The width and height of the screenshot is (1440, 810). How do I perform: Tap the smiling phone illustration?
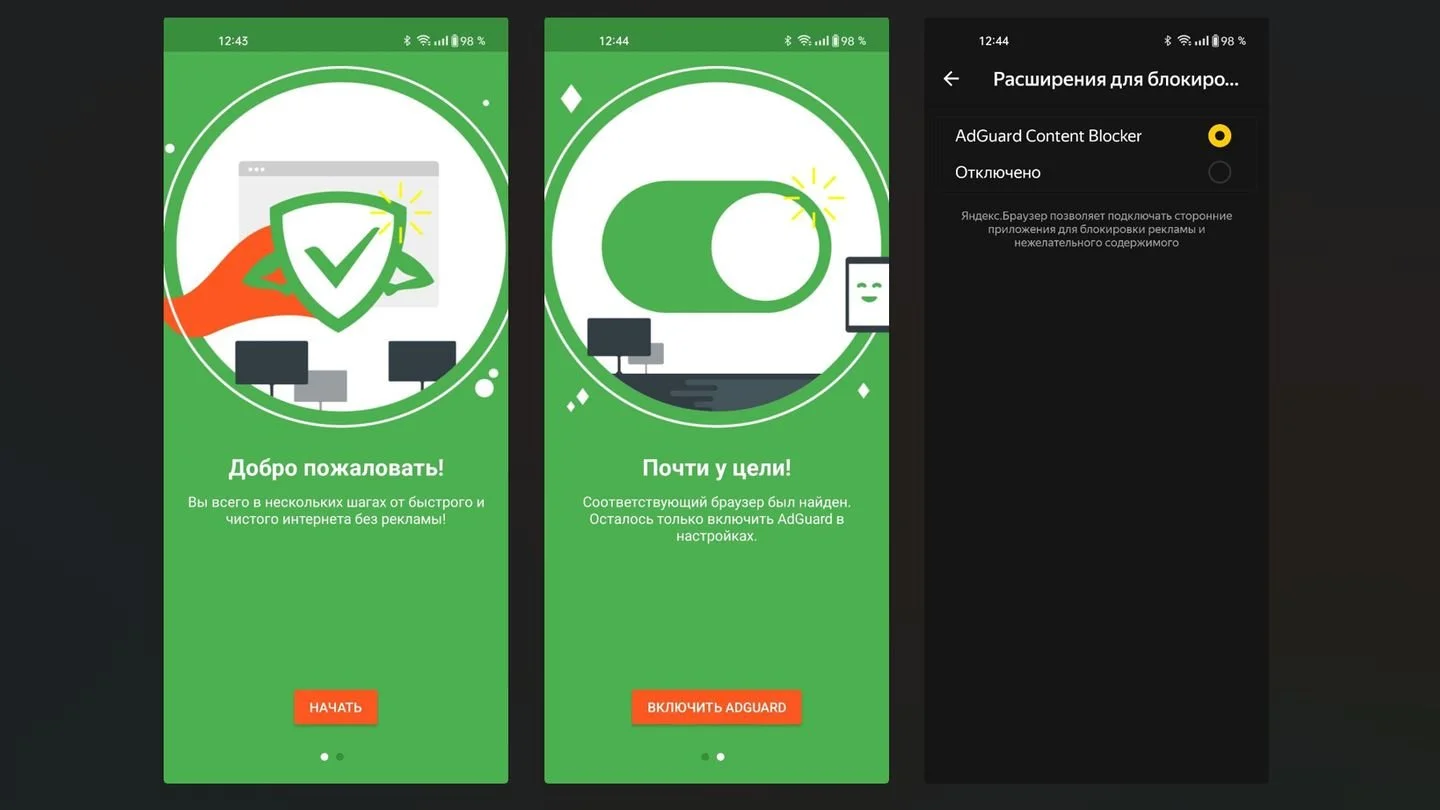point(867,295)
